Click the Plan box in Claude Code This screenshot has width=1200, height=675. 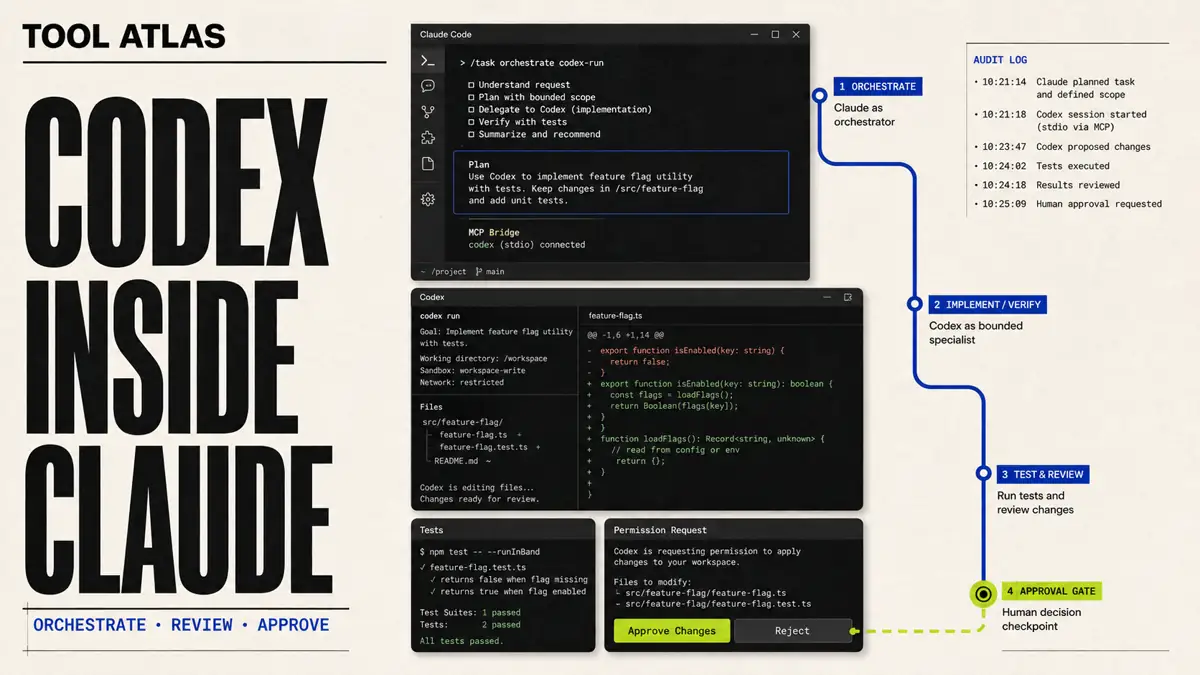(621, 182)
